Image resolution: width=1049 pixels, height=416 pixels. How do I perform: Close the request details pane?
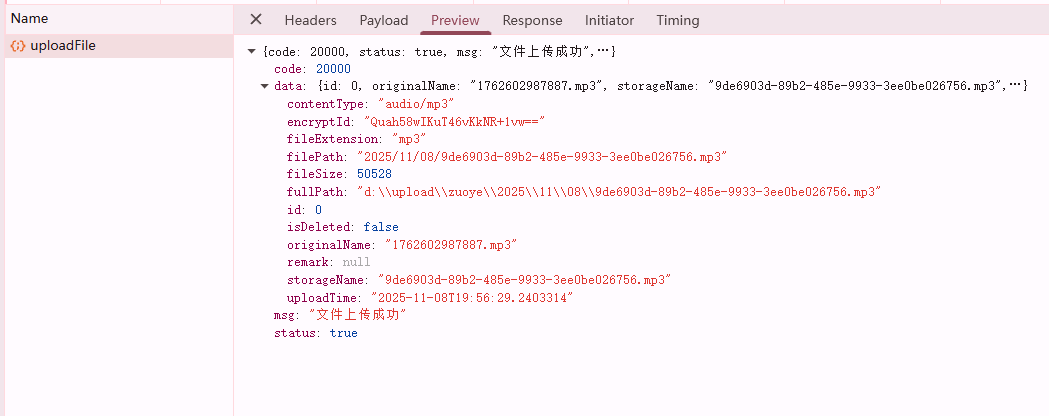(x=256, y=20)
